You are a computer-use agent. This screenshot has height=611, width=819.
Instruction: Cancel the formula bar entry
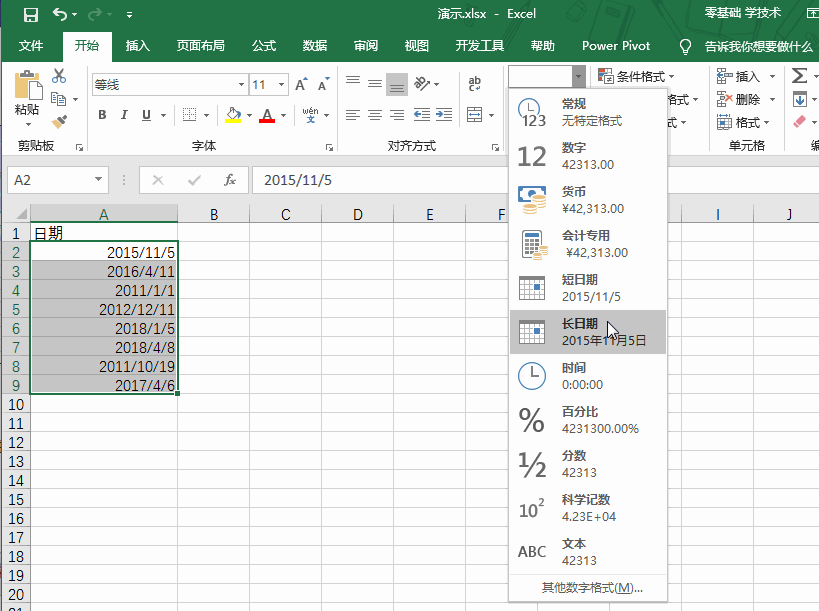coord(158,180)
